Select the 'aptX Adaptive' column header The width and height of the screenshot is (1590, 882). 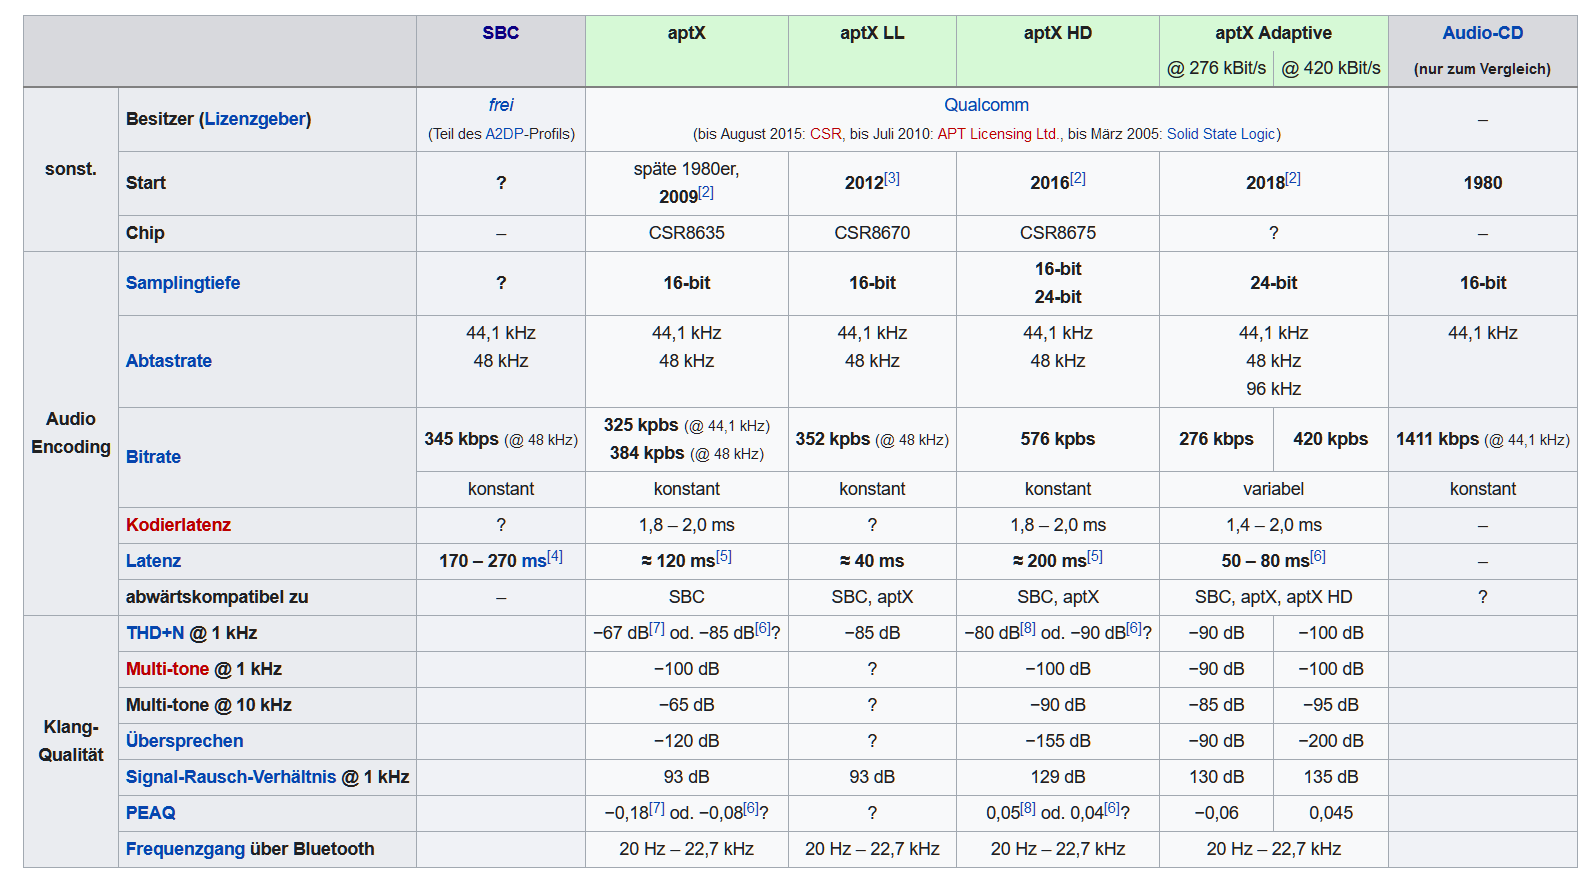pyautogui.click(x=1273, y=33)
